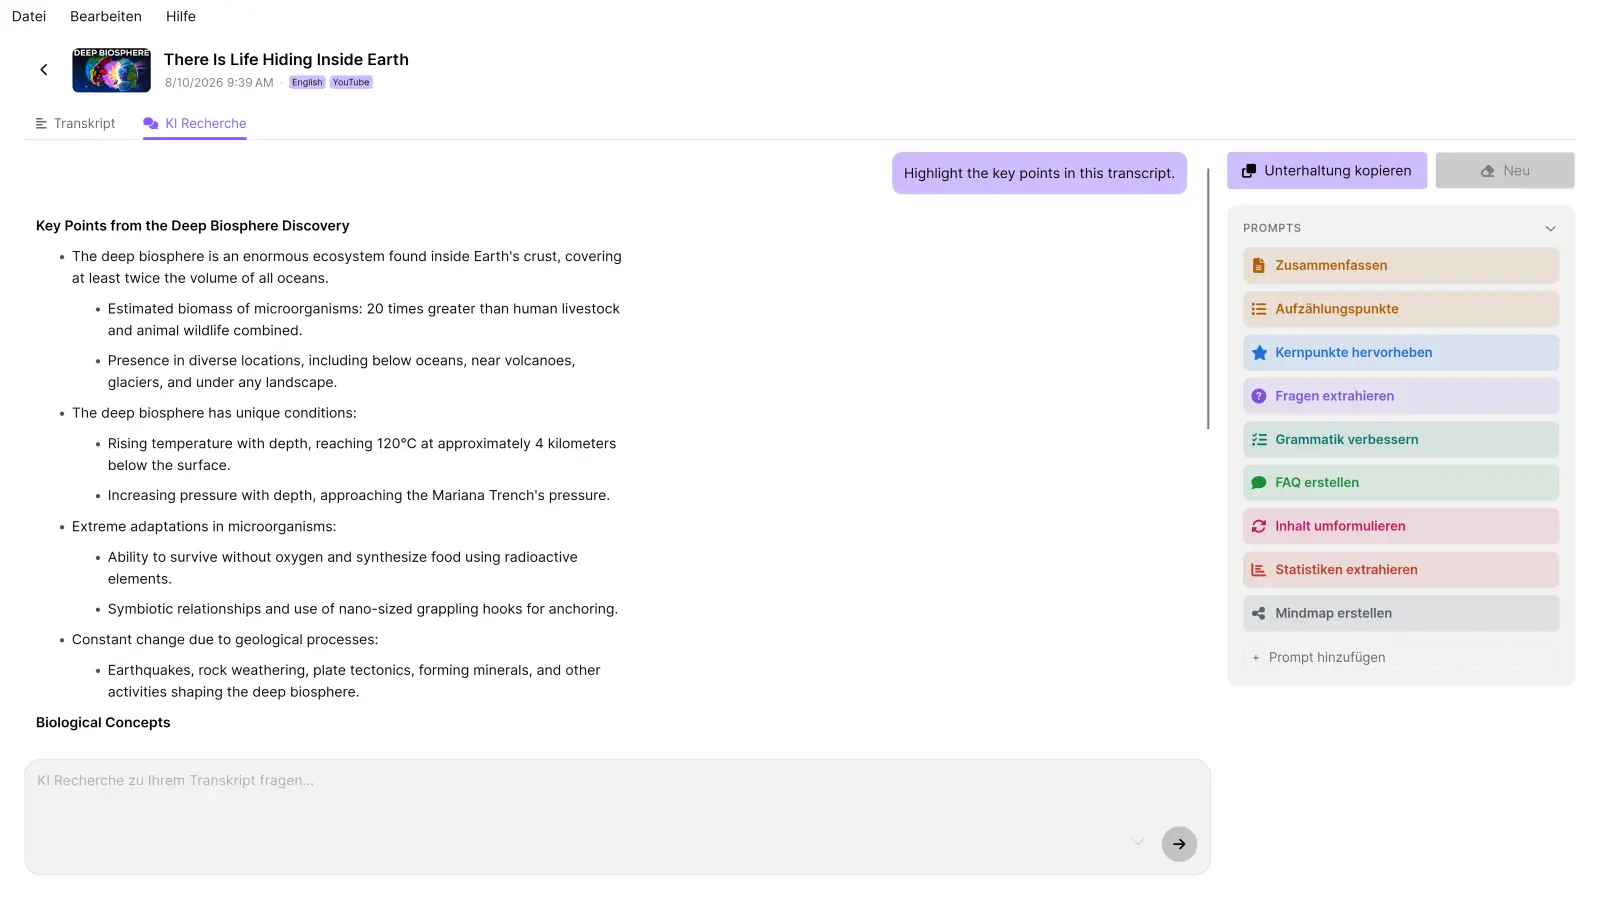The height and width of the screenshot is (900, 1600).
Task: Click the Statistiken extrahieren chart icon
Action: pos(1259,570)
